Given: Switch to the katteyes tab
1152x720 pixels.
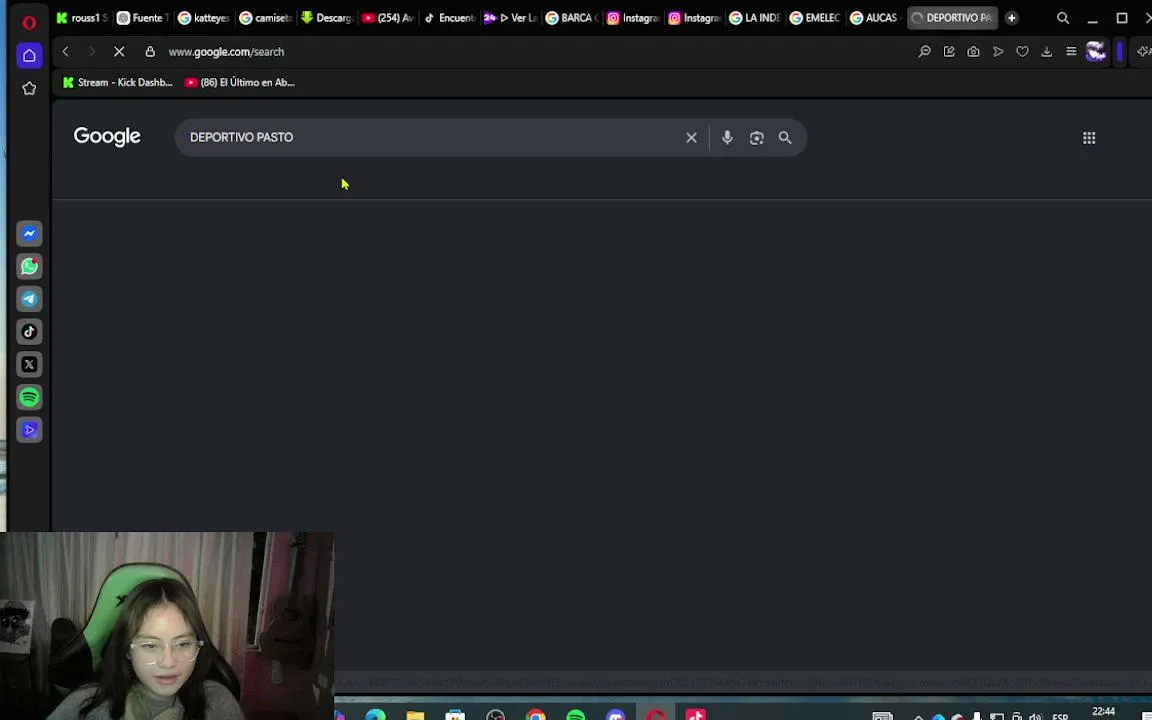Looking at the screenshot, I should 204,18.
